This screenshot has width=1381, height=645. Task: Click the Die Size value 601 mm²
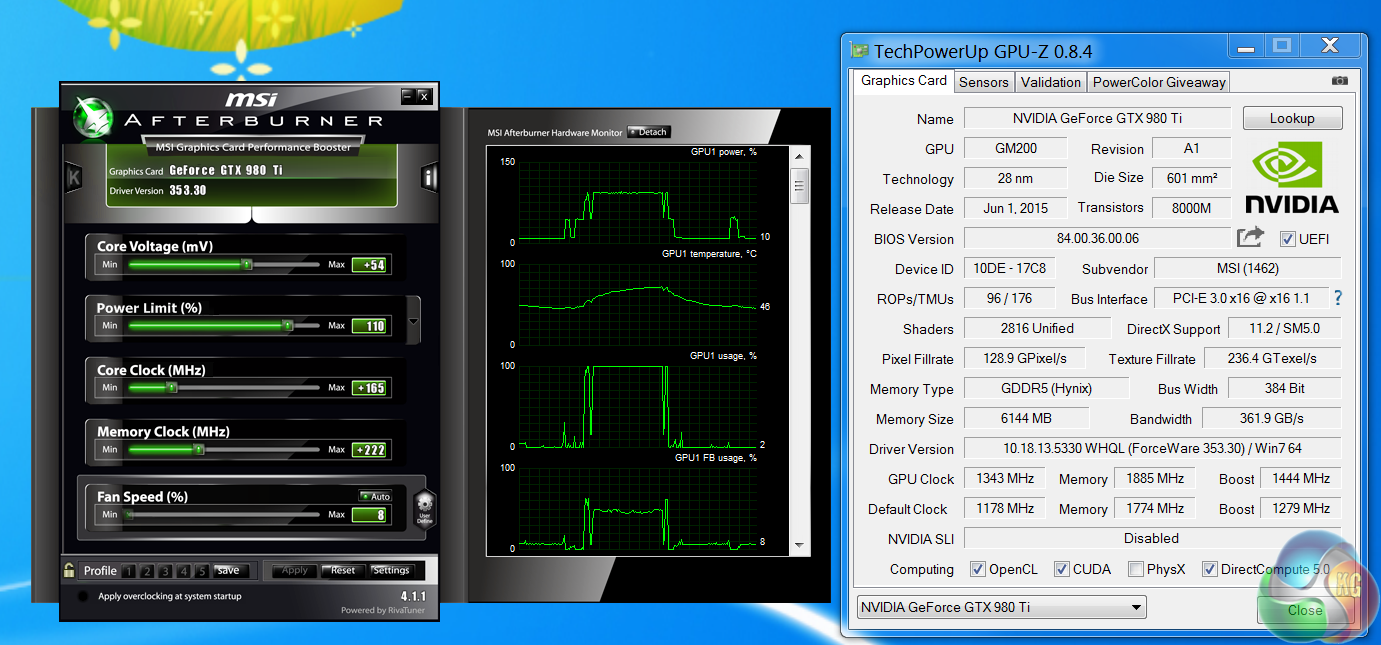1191,178
